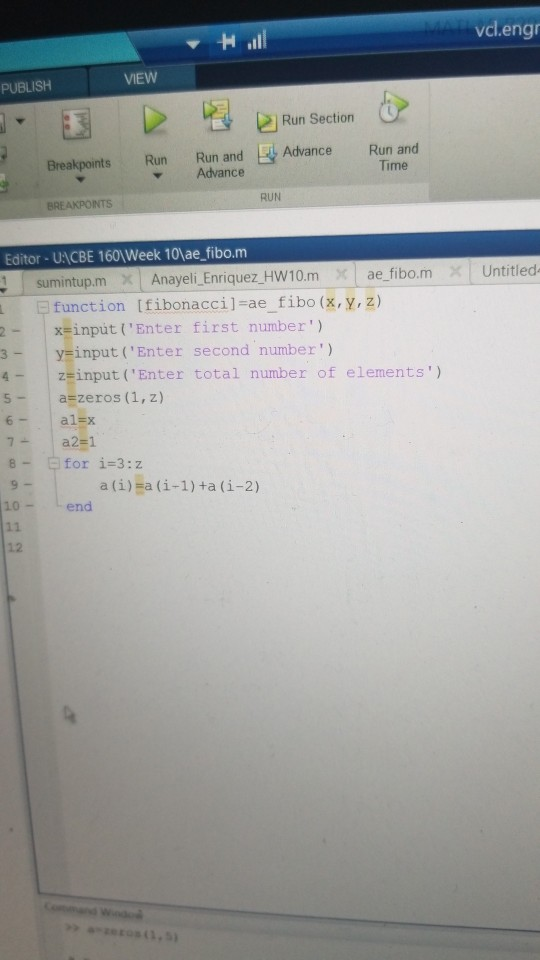Click the 'a1=x' code line
The width and height of the screenshot is (540, 960).
[x=77, y=421]
